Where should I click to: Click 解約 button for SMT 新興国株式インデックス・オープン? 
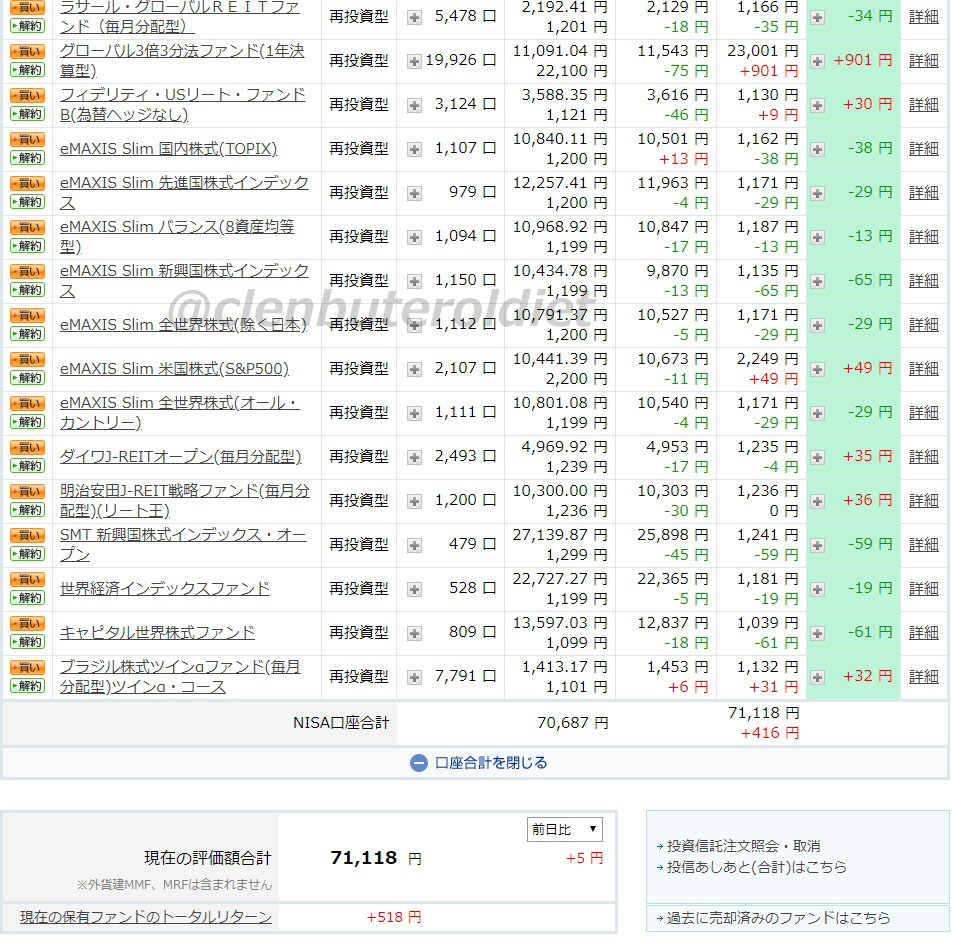[27, 554]
